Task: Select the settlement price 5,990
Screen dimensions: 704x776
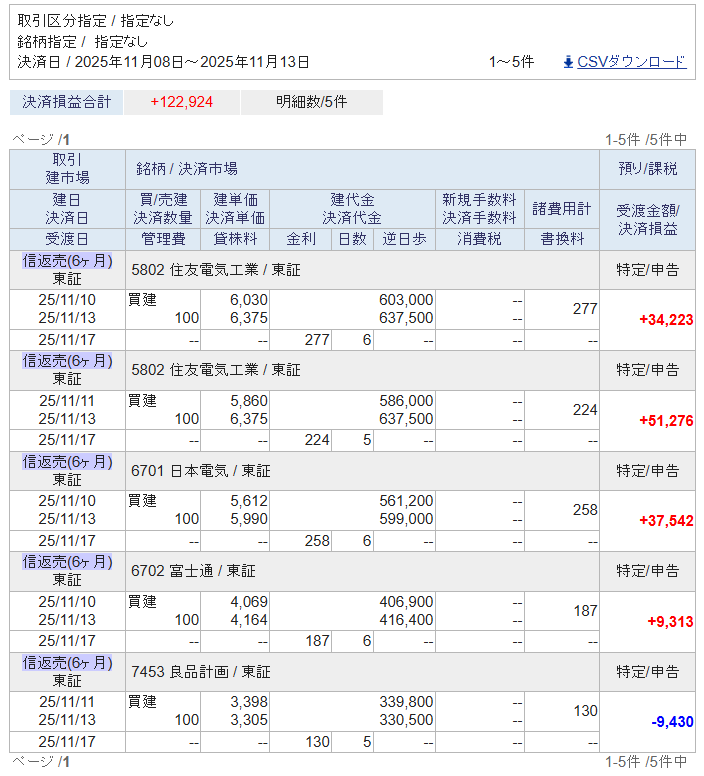Action: (x=249, y=519)
